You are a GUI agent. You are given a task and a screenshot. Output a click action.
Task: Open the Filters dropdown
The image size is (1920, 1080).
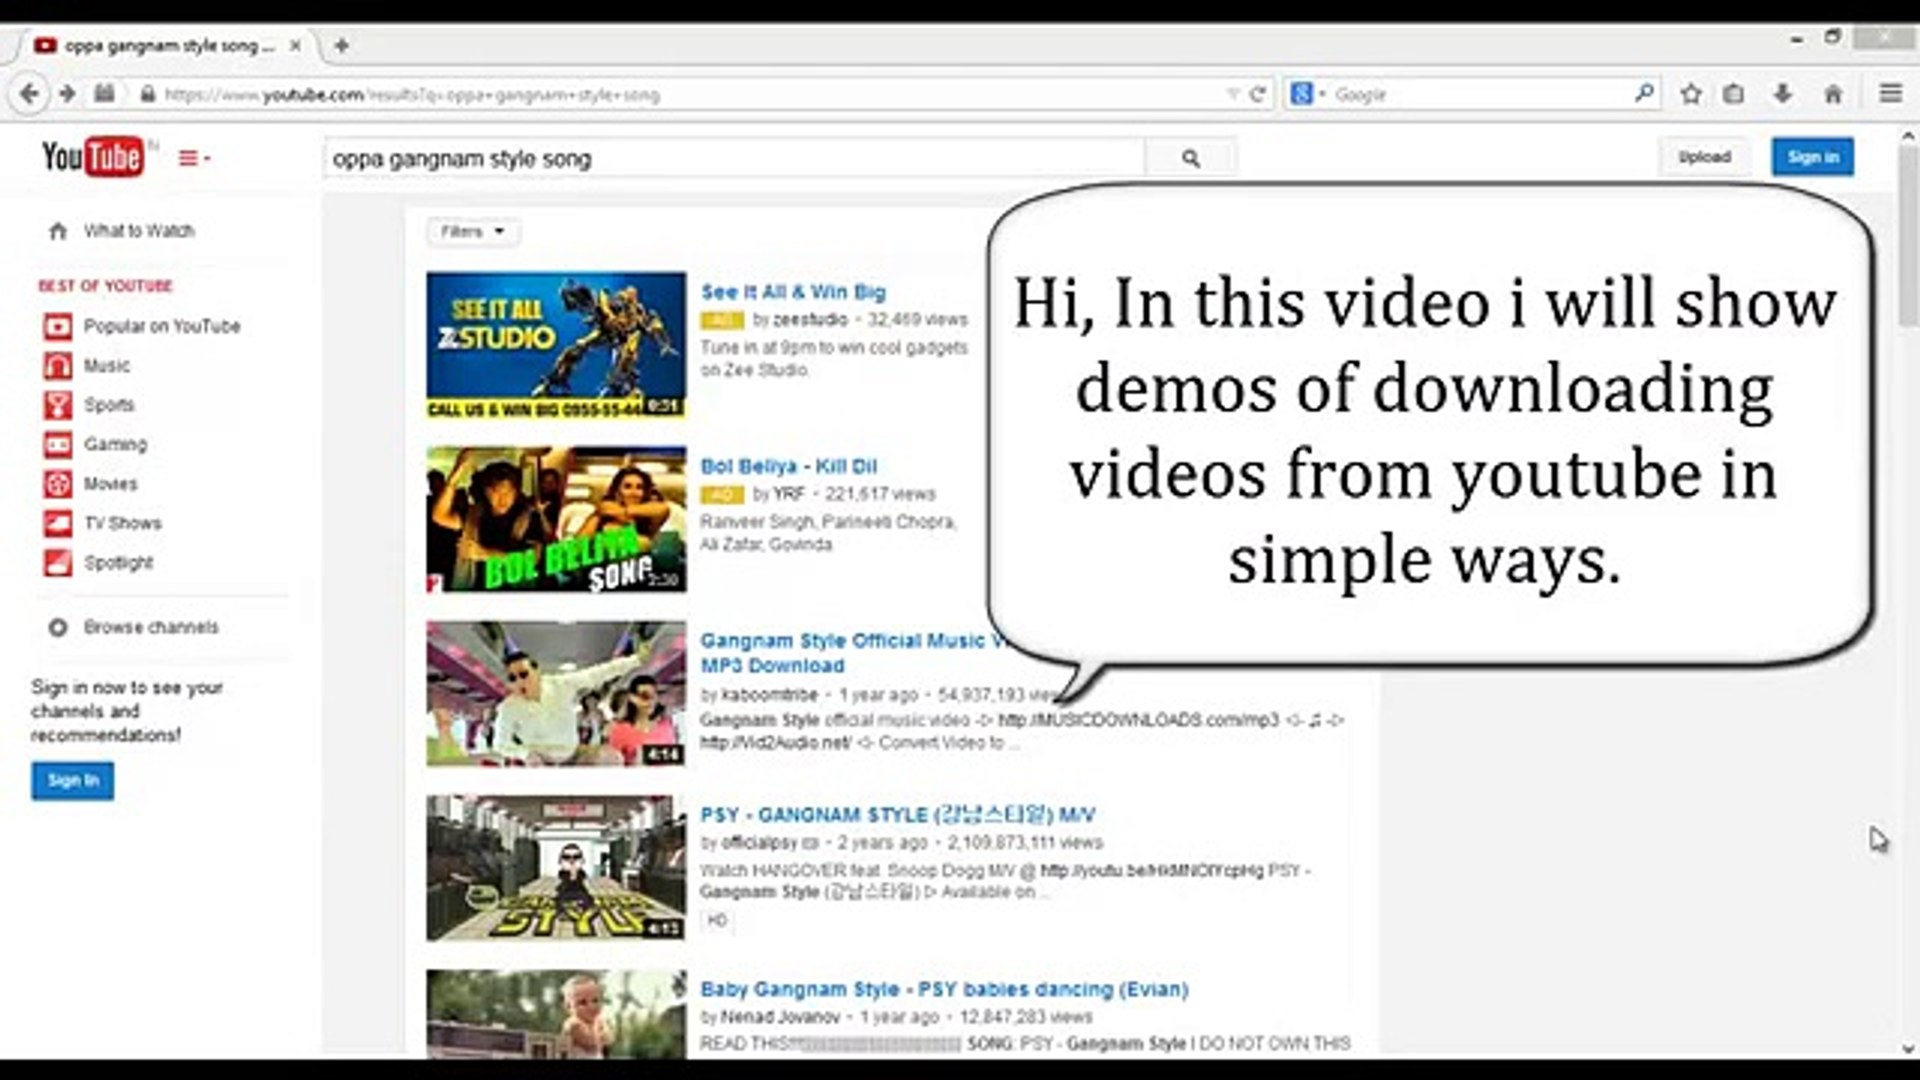click(x=472, y=231)
